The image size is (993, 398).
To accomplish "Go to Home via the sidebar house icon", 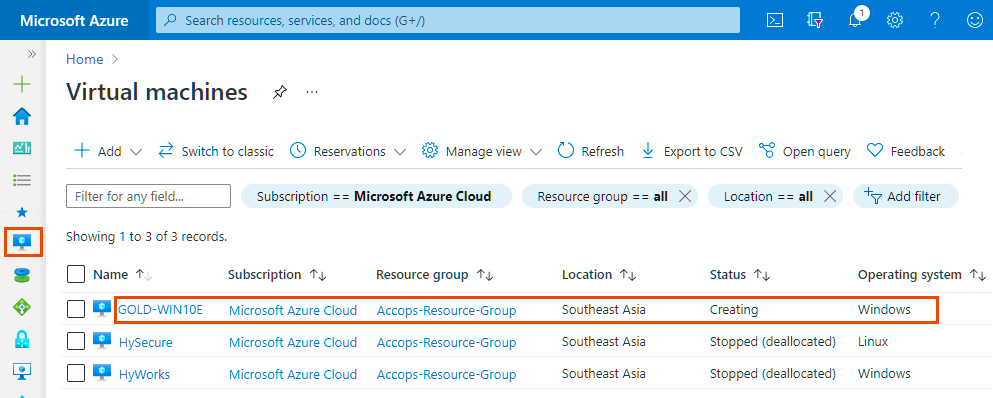I will coord(22,117).
